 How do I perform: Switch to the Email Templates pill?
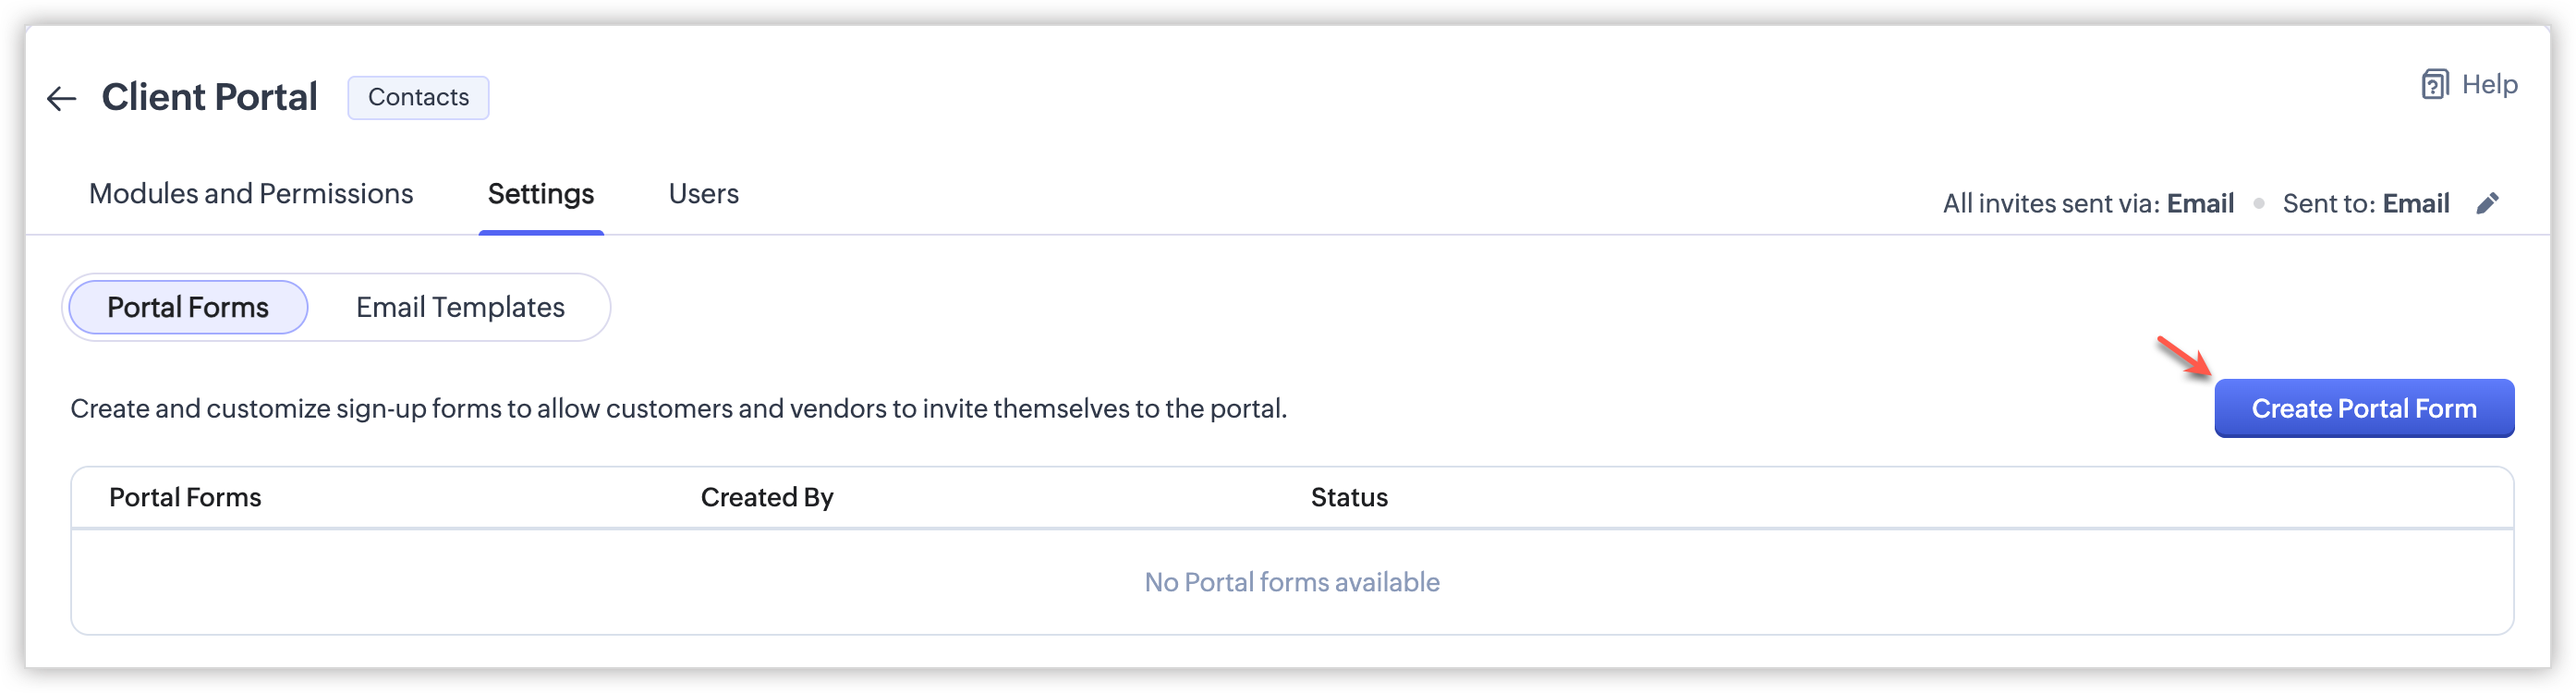[460, 307]
